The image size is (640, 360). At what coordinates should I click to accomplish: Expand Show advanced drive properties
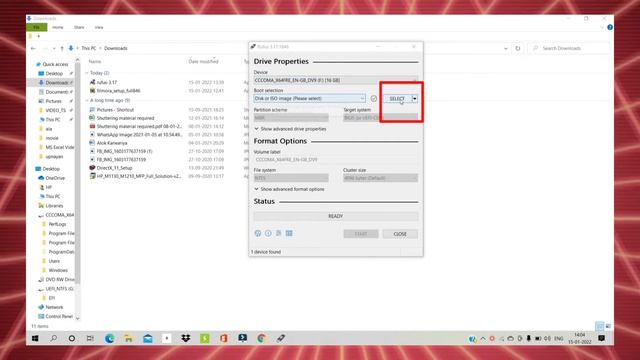coord(290,129)
